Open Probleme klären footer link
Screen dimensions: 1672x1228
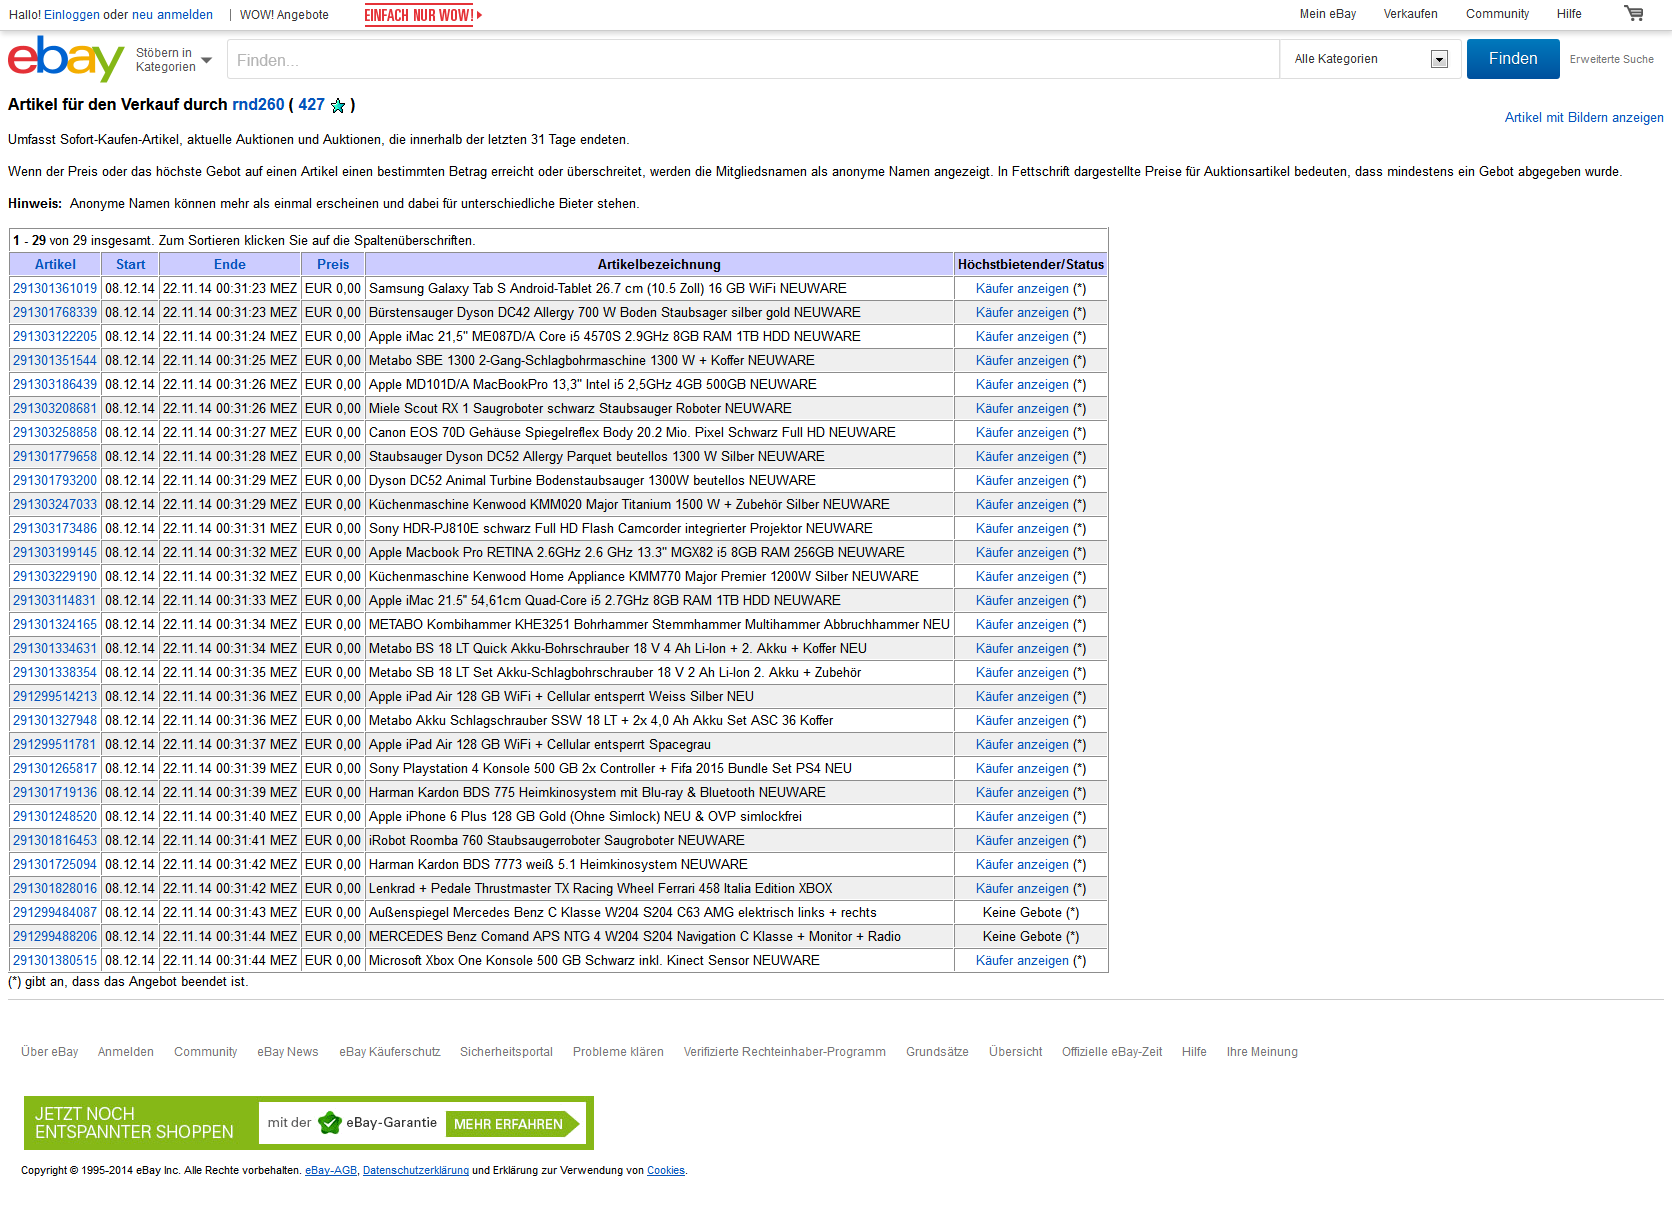(618, 1052)
